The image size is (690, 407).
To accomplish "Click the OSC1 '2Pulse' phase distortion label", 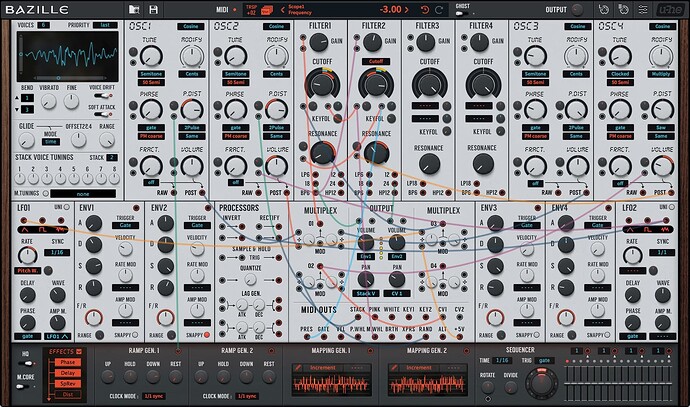I will pyautogui.click(x=192, y=127).
